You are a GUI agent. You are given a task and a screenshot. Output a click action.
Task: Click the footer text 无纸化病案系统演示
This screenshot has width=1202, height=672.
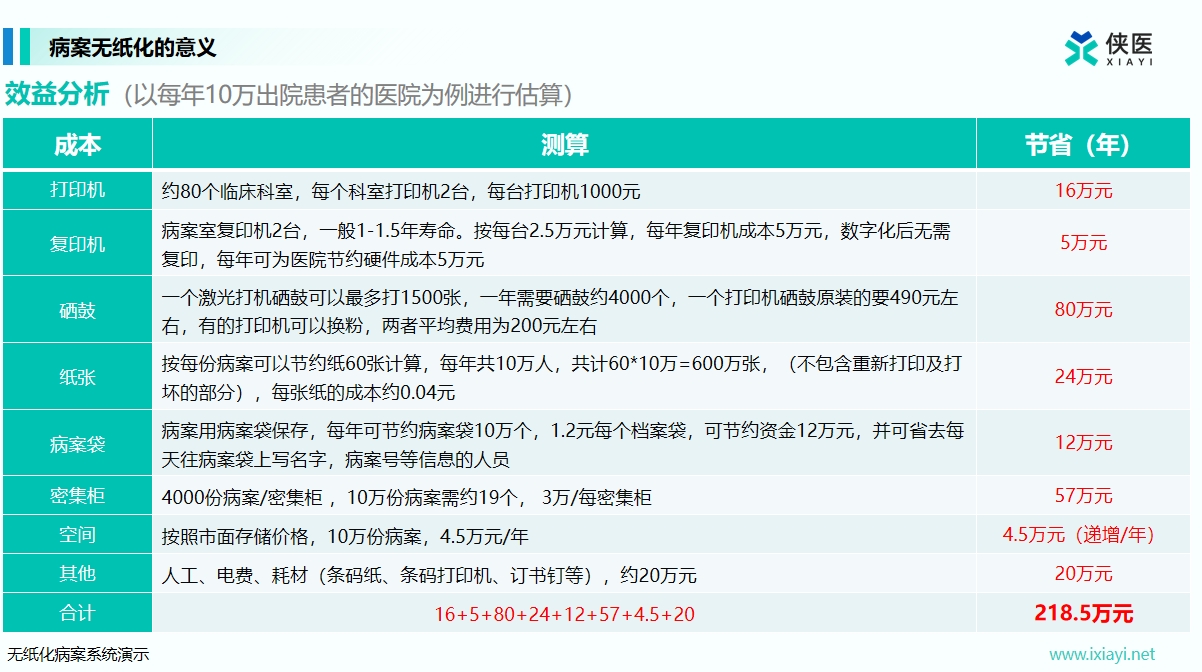77,655
